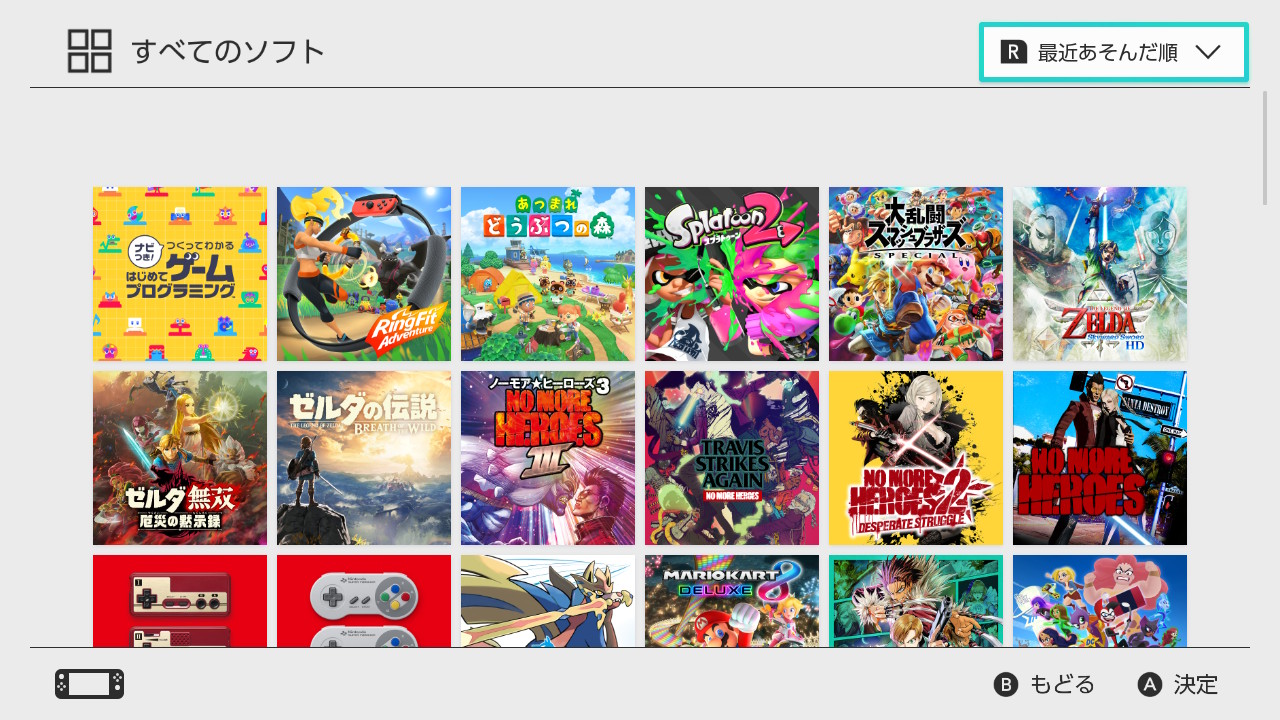This screenshot has width=1280, height=720.
Task: Click the B もどる back button
Action: 1045,684
